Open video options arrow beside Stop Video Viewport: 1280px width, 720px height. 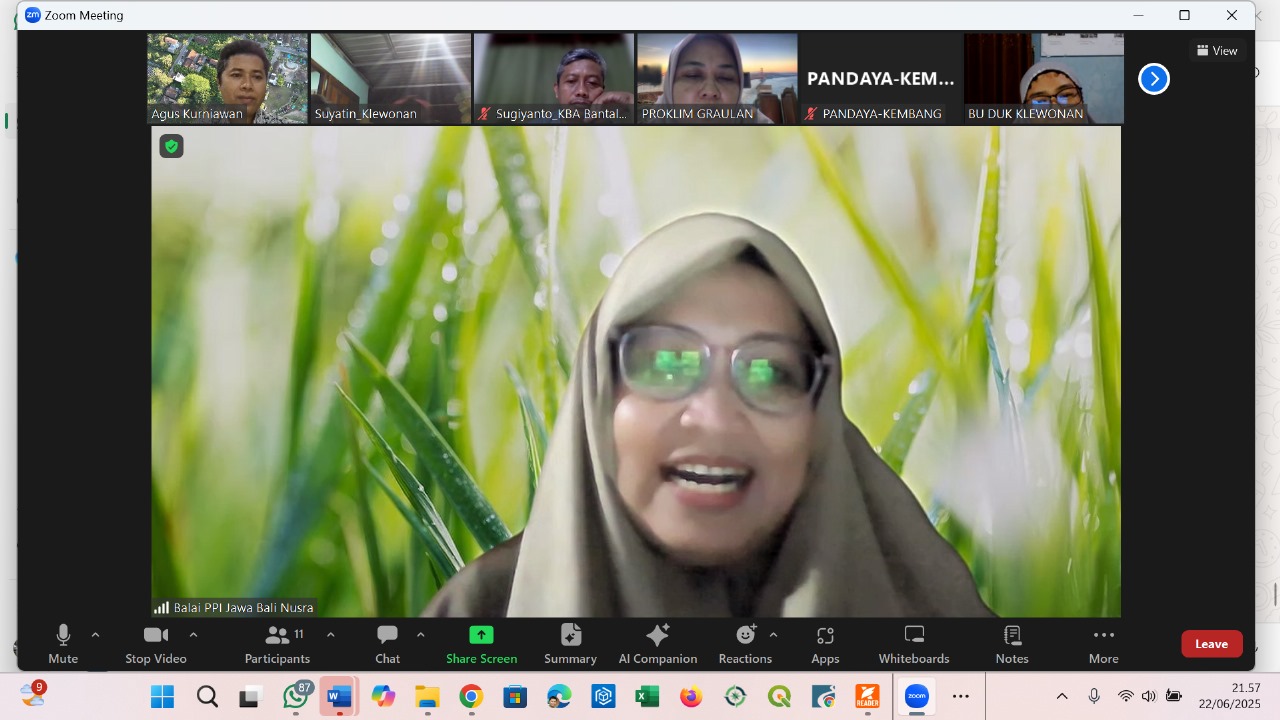(x=194, y=635)
